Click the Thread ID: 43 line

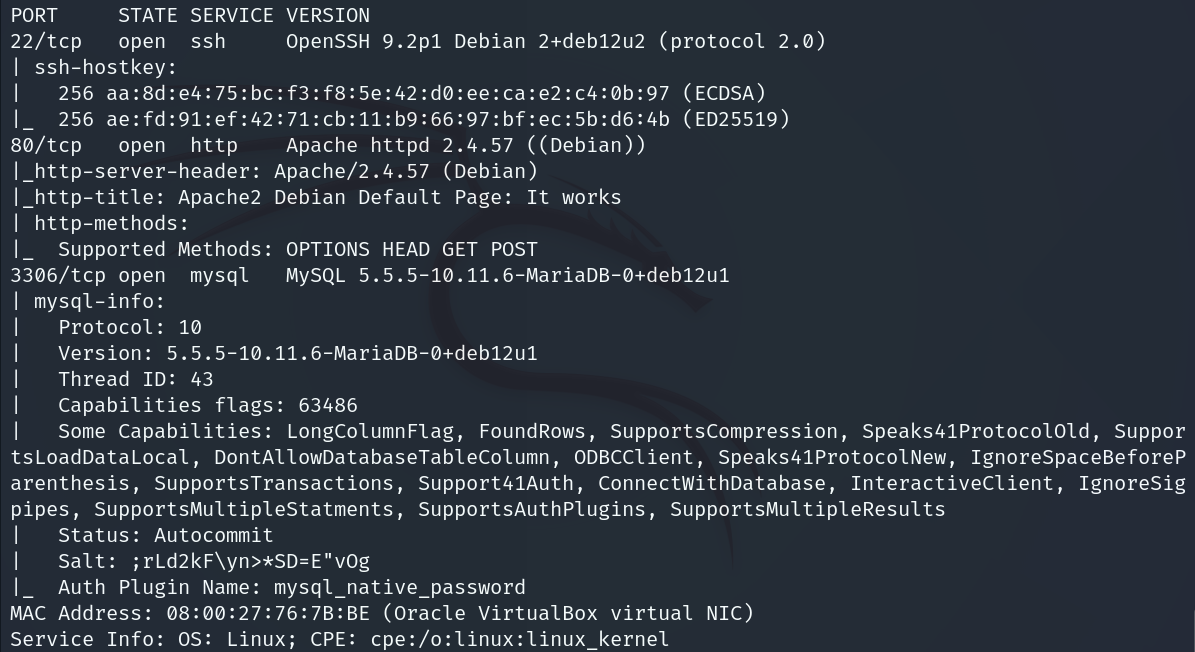pos(135,380)
